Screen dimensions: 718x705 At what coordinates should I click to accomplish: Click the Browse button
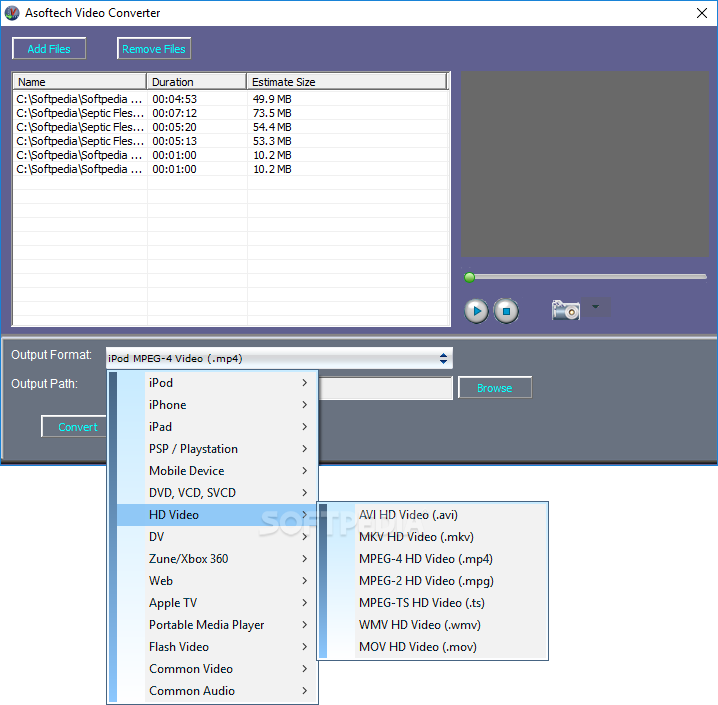point(495,388)
